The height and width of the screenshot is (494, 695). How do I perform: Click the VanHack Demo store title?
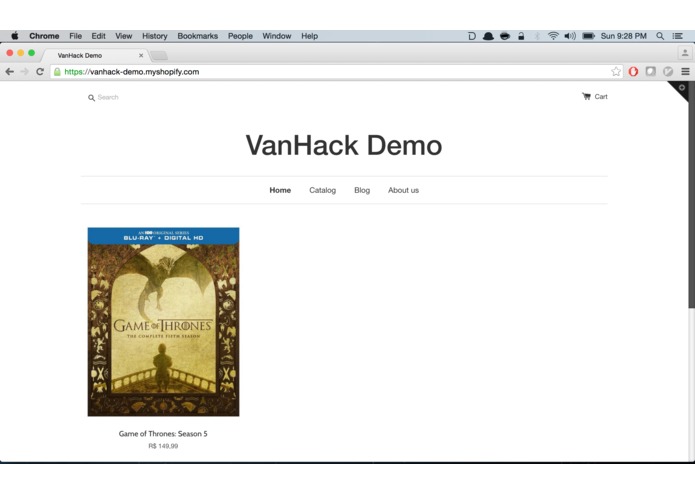click(344, 145)
